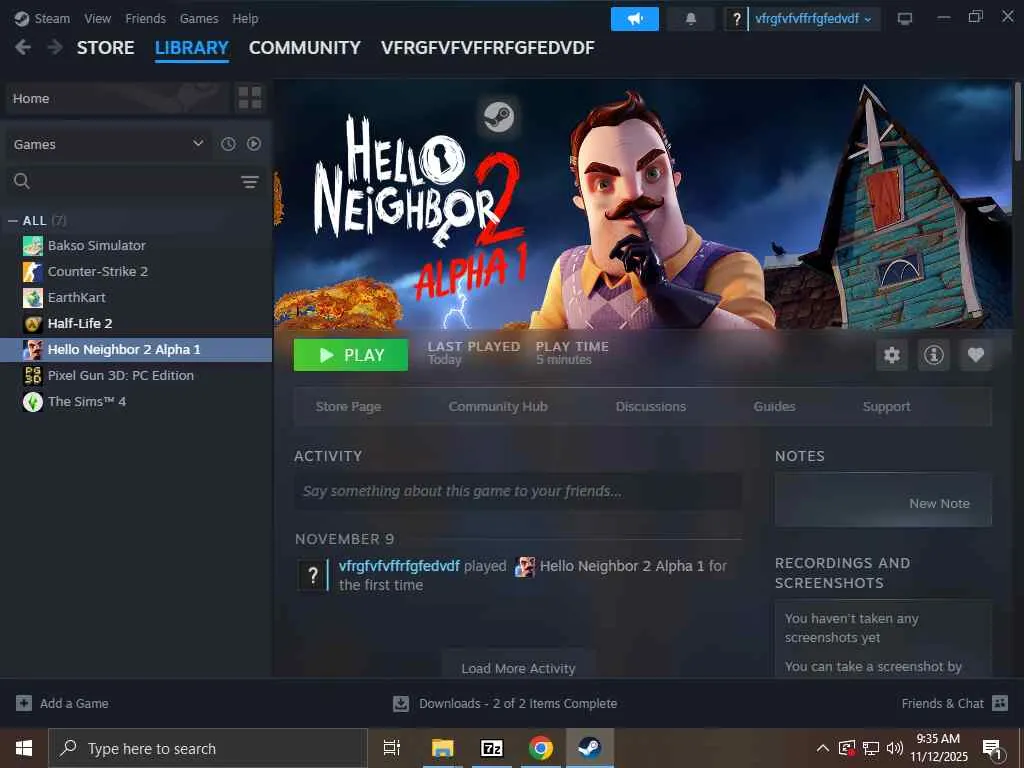
Task: Show hidden tray icons chevron
Action: tap(823, 748)
